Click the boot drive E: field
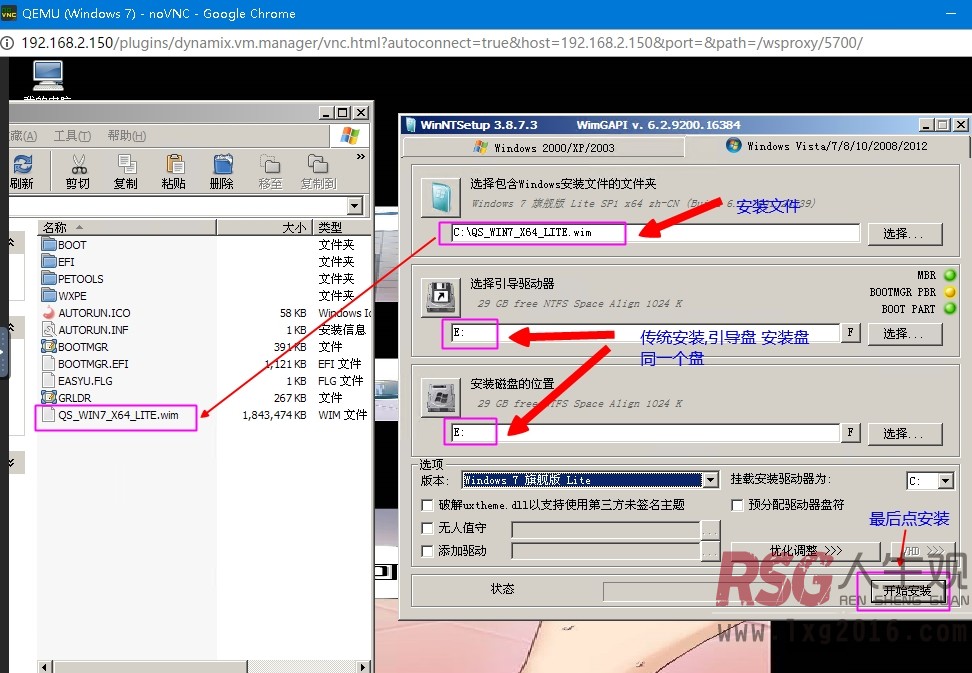This screenshot has width=972, height=673. pyautogui.click(x=644, y=333)
